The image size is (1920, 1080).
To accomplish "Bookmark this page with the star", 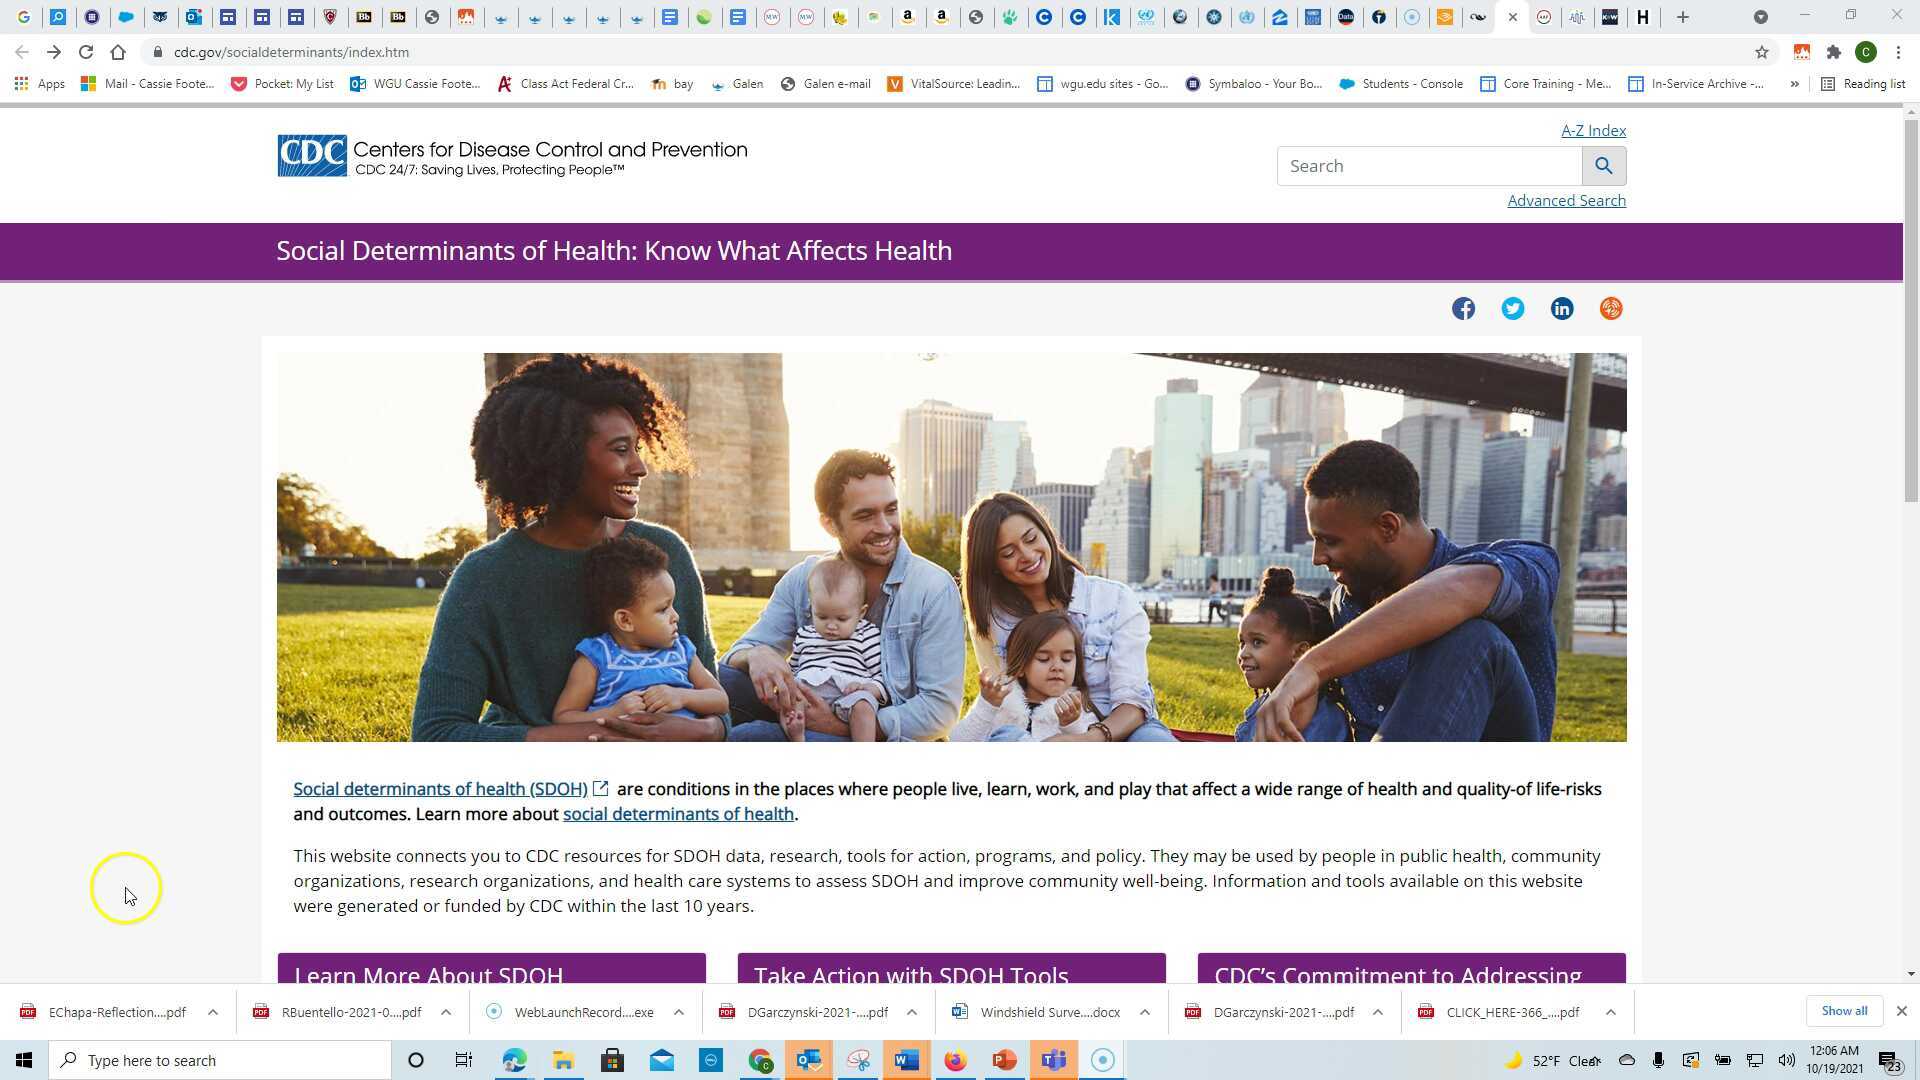I will [1762, 52].
